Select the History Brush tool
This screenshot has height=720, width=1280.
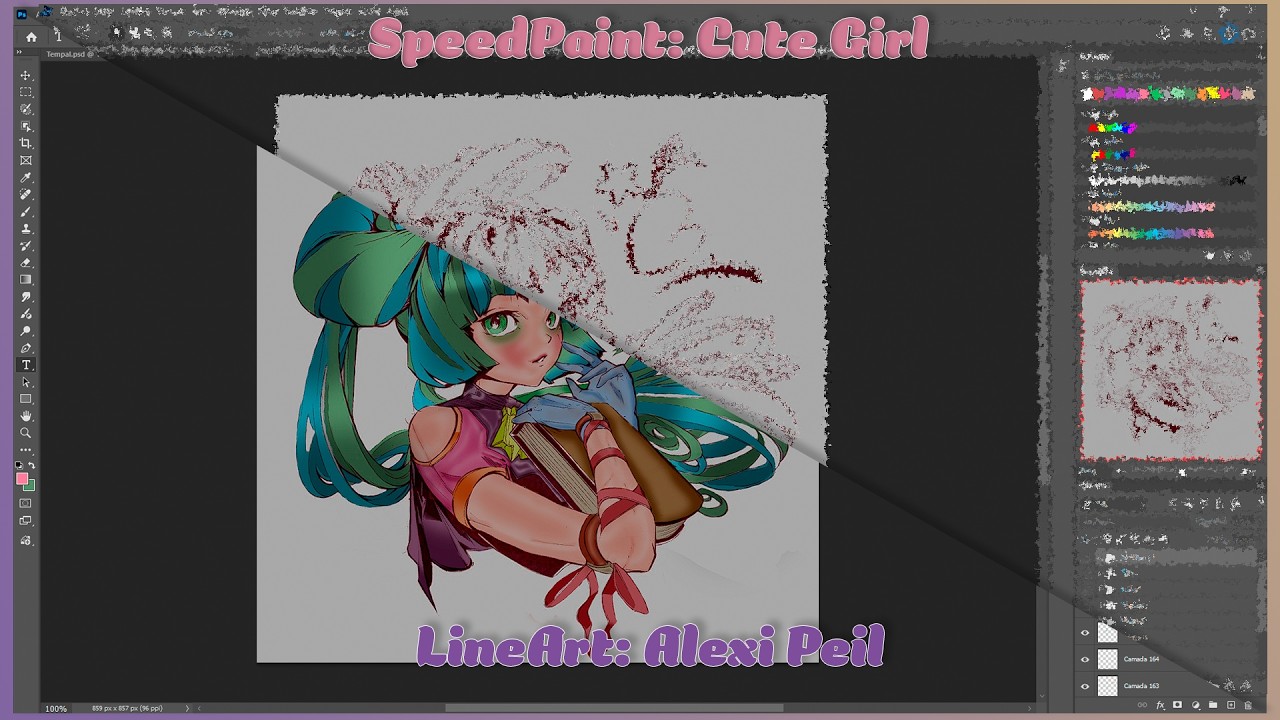26,245
